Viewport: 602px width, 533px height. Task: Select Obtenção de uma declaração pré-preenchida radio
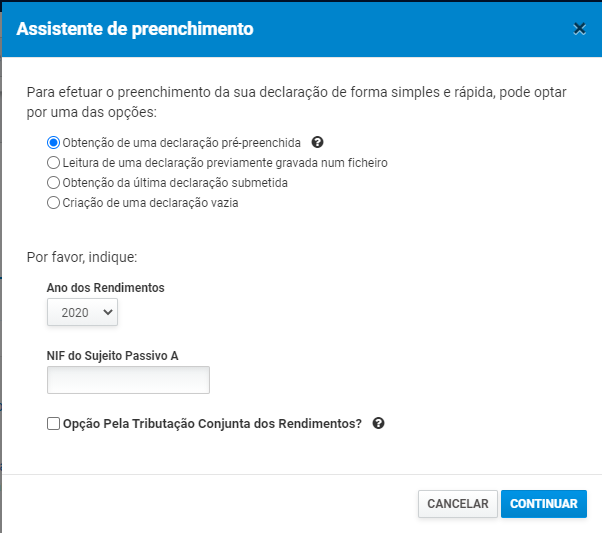tap(53, 142)
